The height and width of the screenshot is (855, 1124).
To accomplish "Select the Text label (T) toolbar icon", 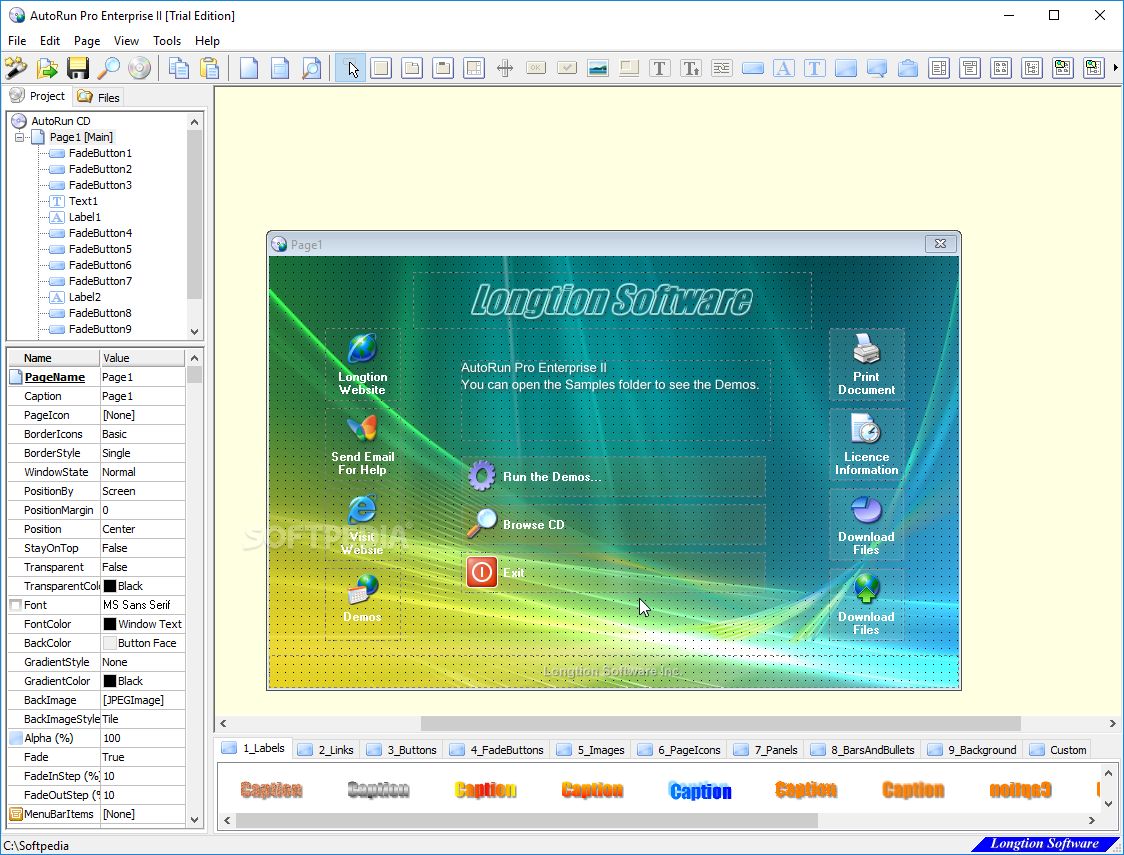I will pos(660,67).
